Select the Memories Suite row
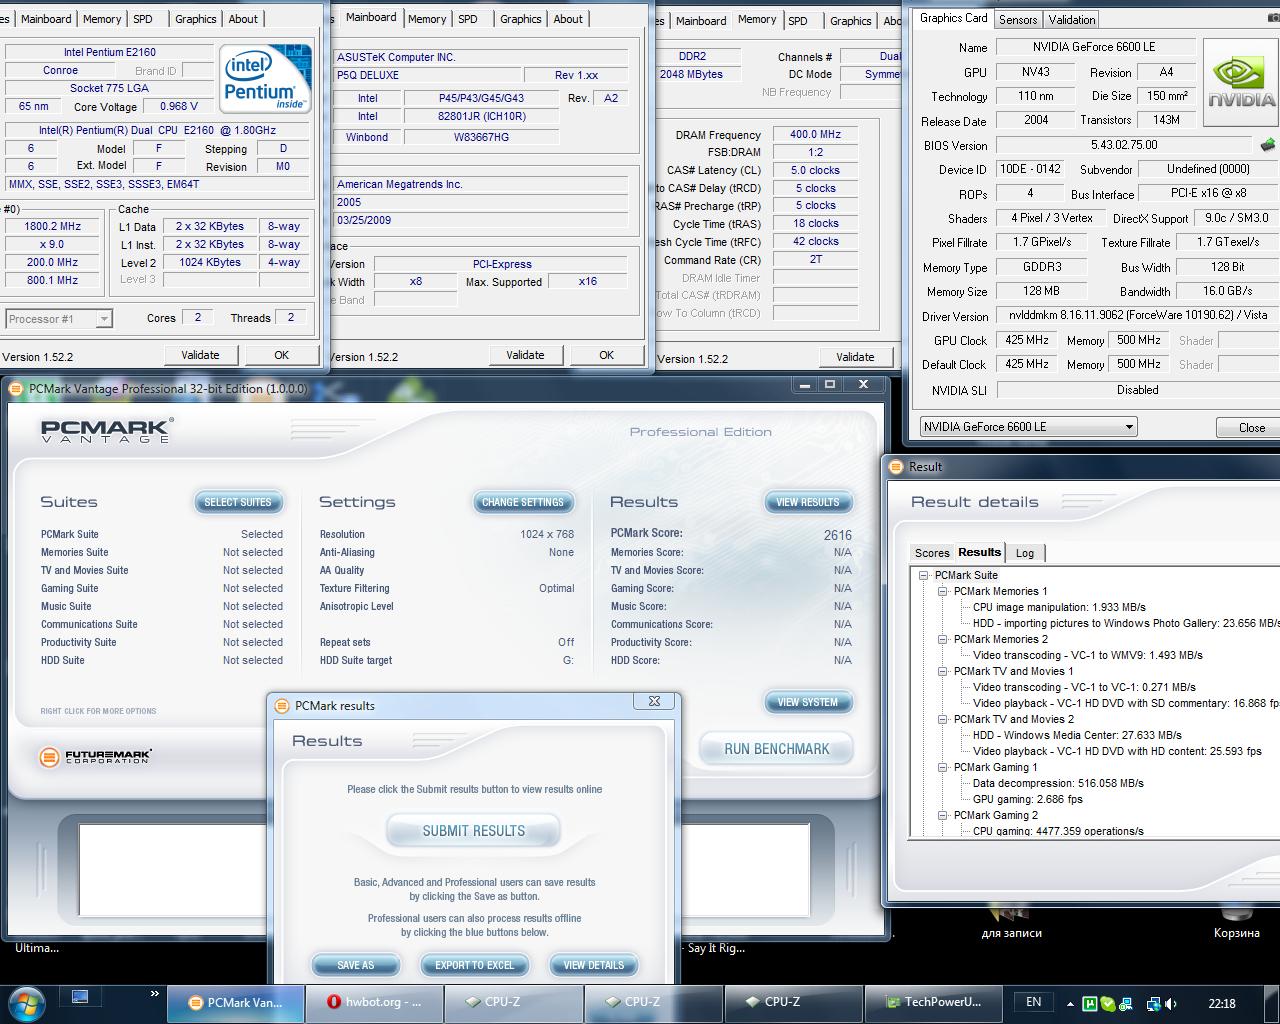The width and height of the screenshot is (1280, 1024). click(x=162, y=552)
